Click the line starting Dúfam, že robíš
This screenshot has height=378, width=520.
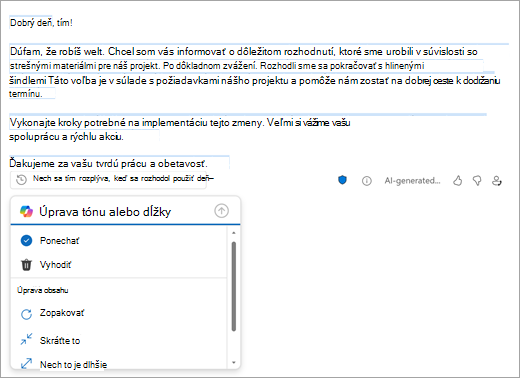(243, 51)
